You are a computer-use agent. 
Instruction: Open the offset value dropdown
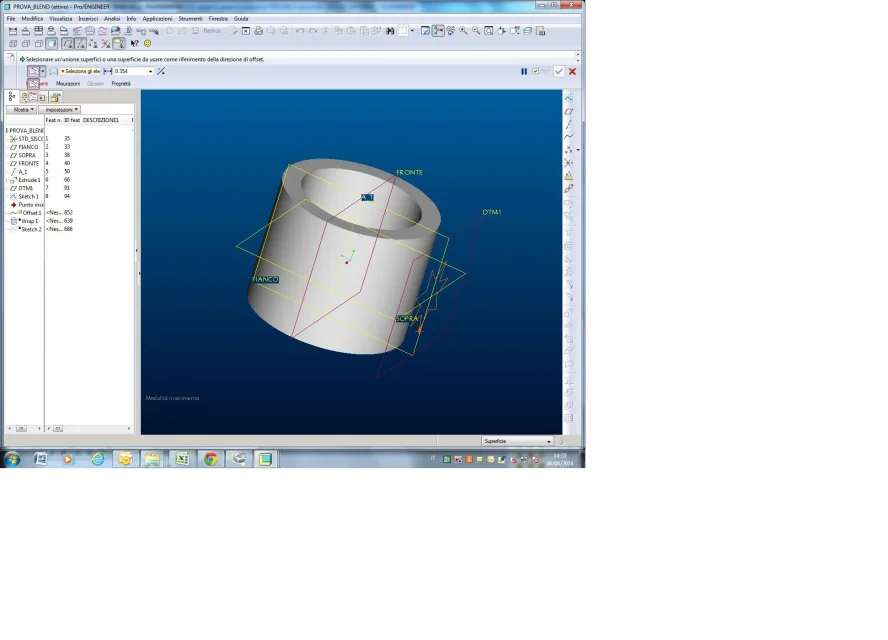(x=151, y=71)
